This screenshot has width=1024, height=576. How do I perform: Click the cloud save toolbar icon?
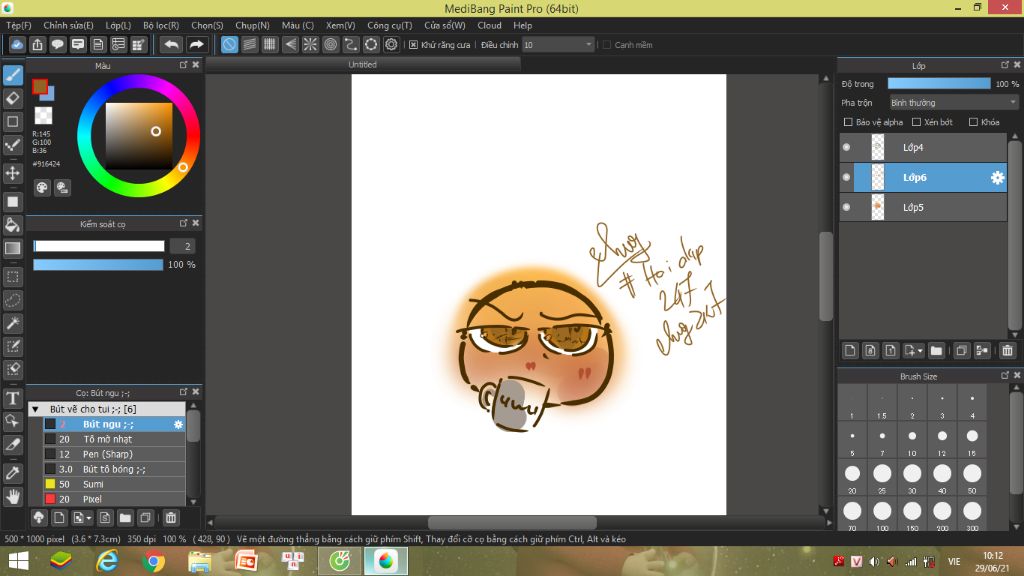(x=17, y=44)
